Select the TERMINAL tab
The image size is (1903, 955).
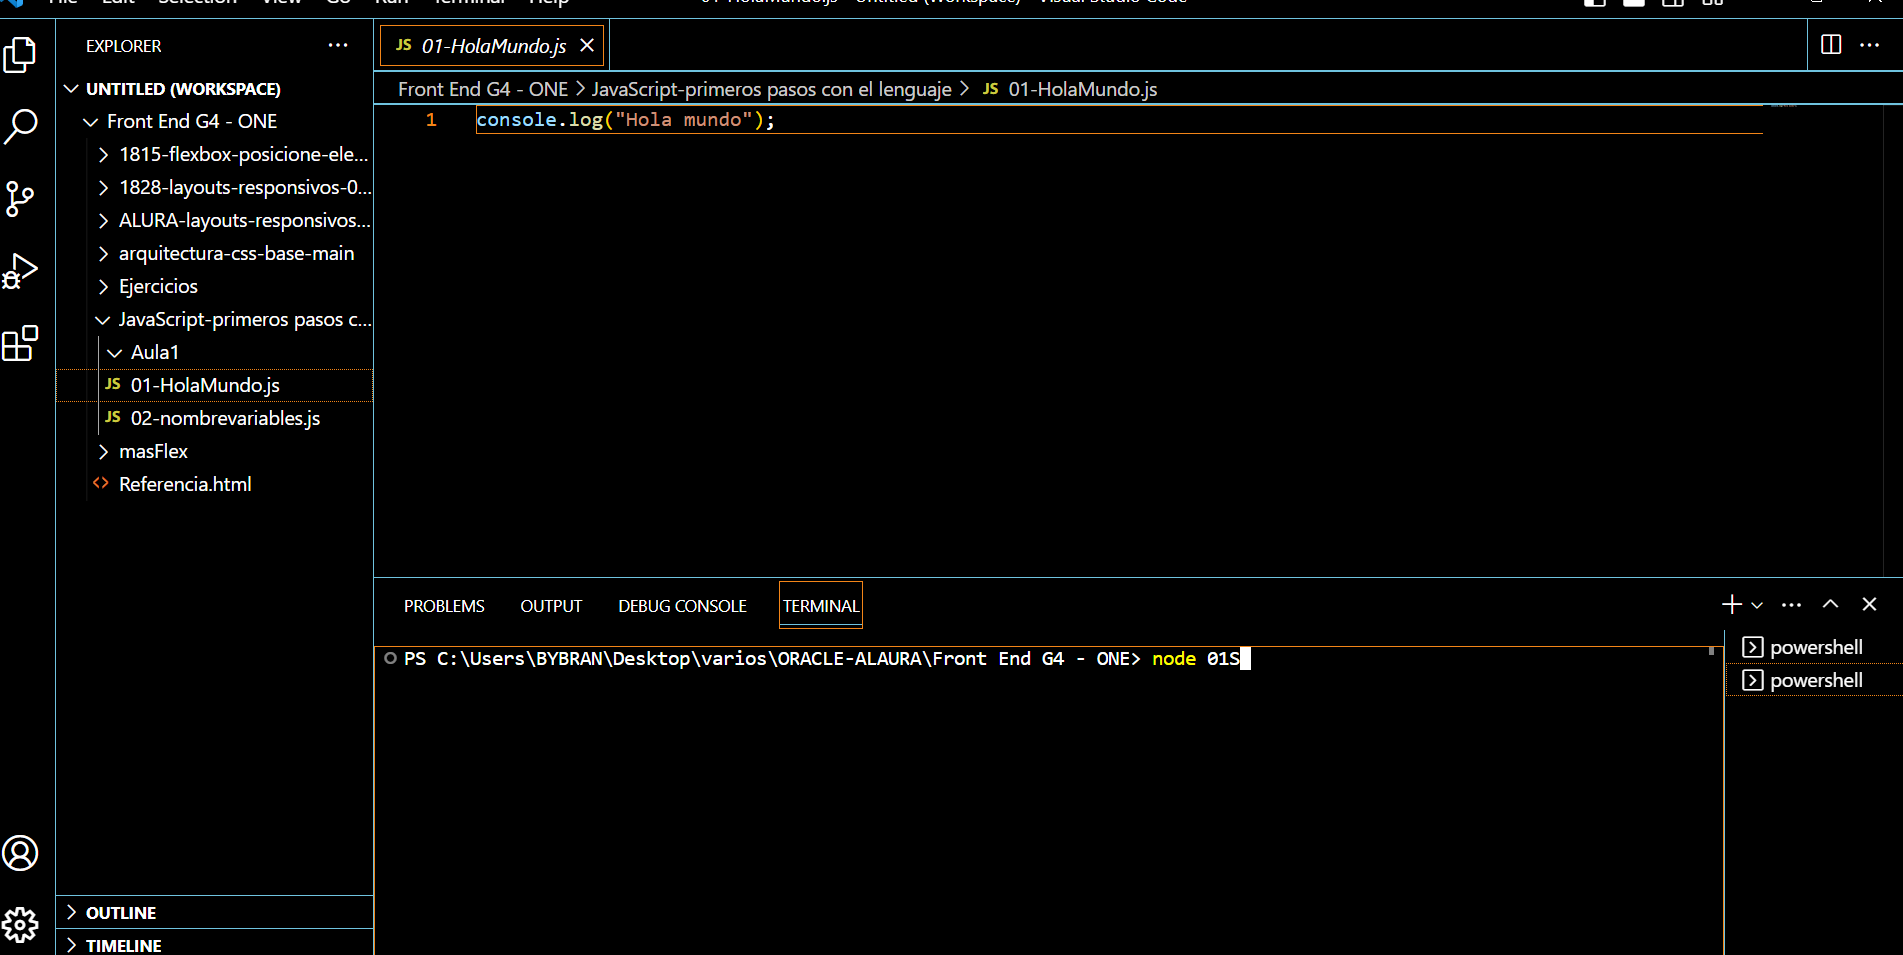point(820,606)
